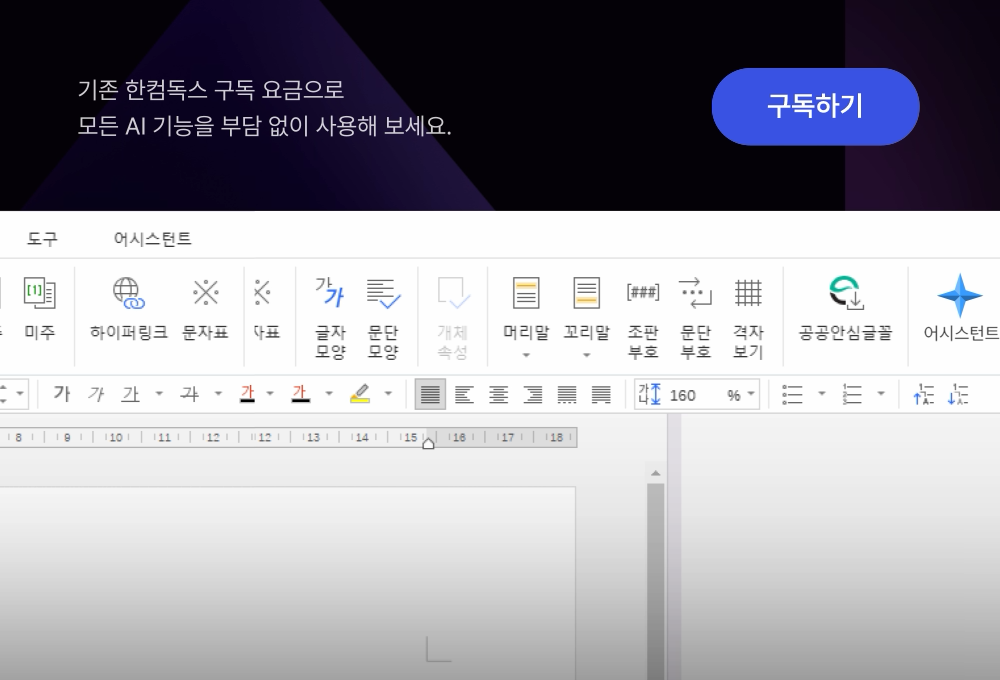Apply bulleted list formatting

coord(792,394)
